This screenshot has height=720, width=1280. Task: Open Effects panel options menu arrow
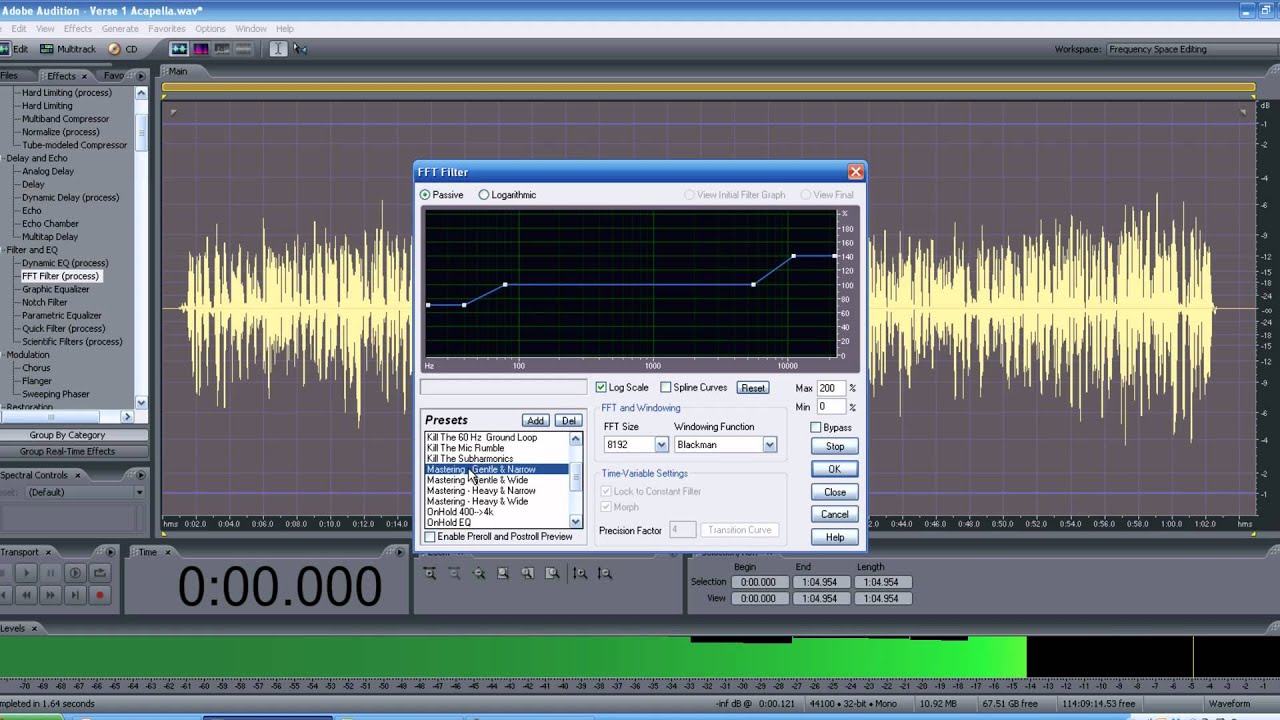click(x=140, y=76)
